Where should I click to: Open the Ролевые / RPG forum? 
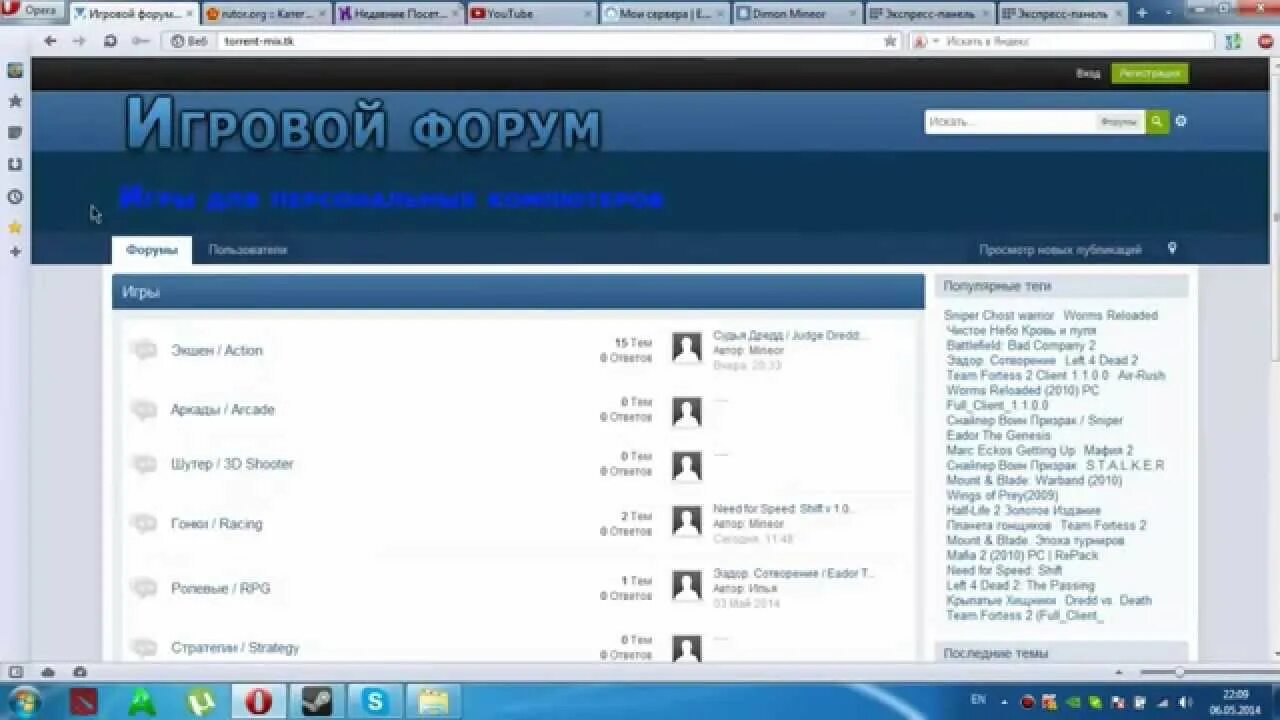click(x=220, y=589)
